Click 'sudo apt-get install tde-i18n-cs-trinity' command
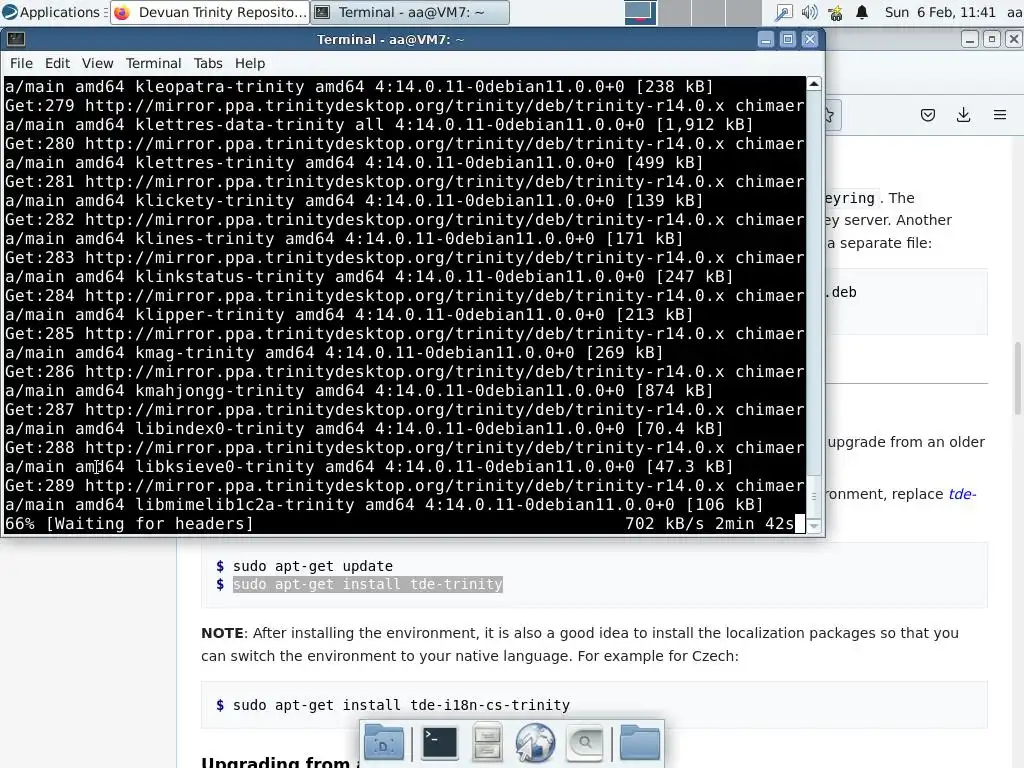This screenshot has height=768, width=1024. pos(401,705)
